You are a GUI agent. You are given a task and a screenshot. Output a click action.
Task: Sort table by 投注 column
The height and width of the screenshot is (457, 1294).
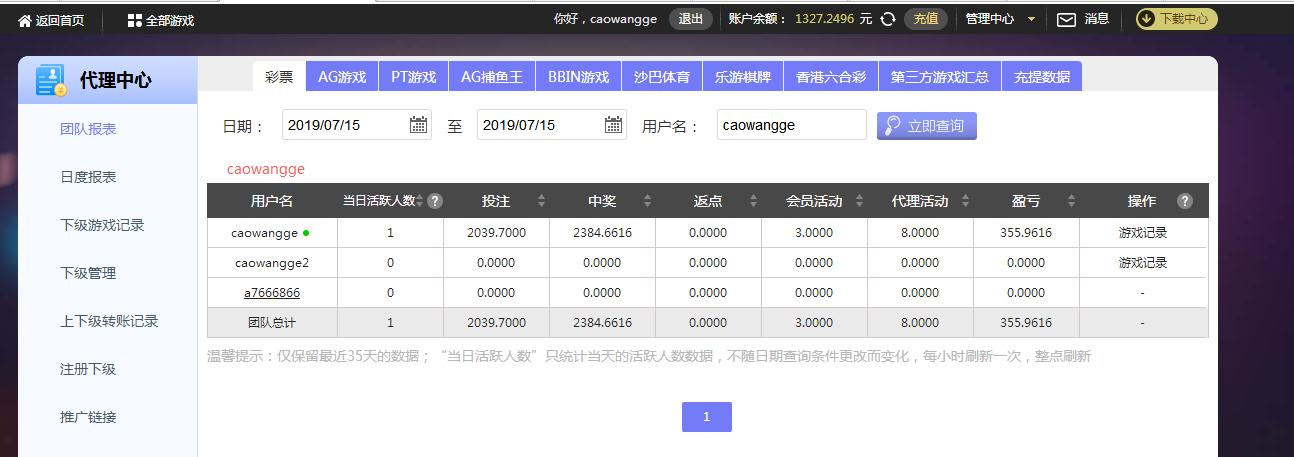pyautogui.click(x=542, y=201)
